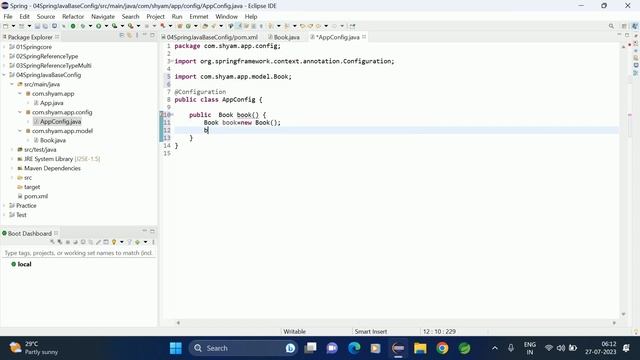
Task: Collapse all in Package Explorer toolbar
Action: 121,36
